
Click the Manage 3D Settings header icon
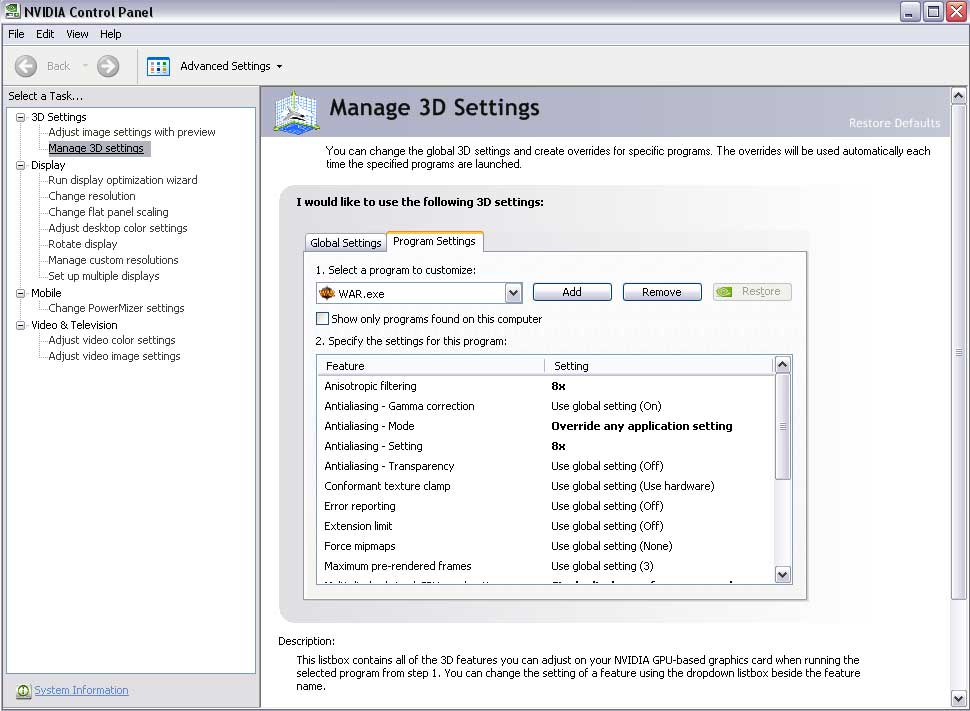(x=296, y=112)
